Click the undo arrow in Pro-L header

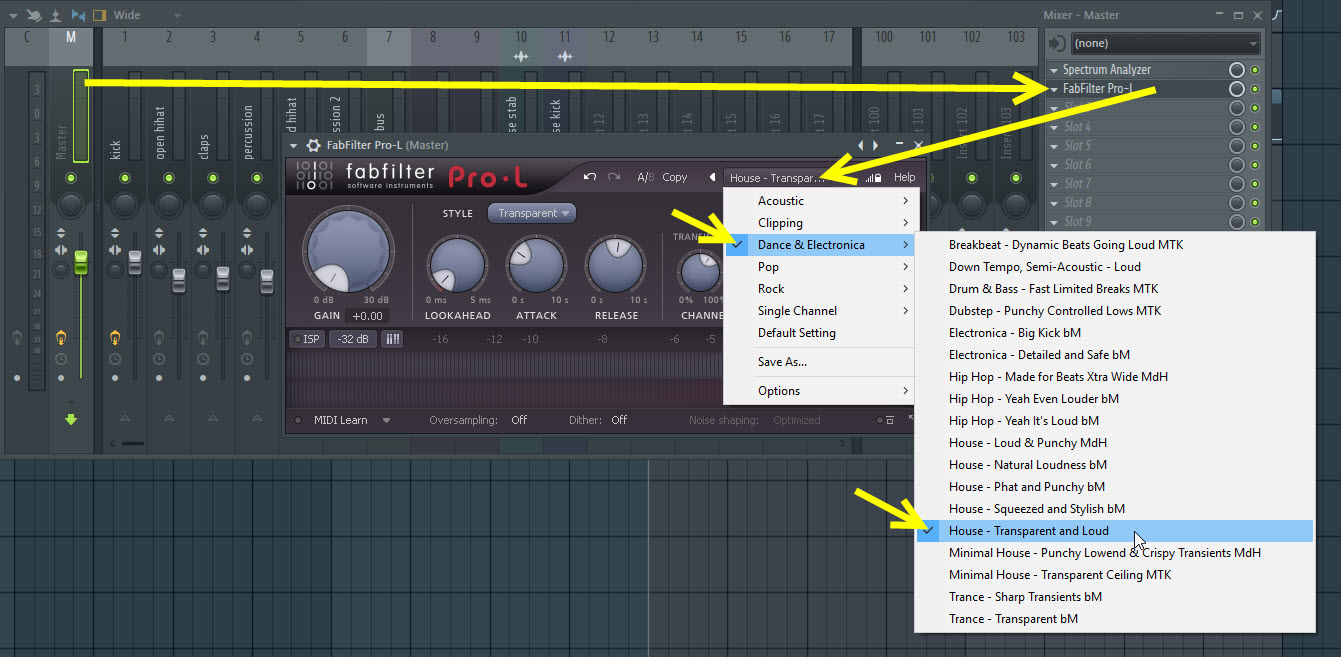point(590,177)
